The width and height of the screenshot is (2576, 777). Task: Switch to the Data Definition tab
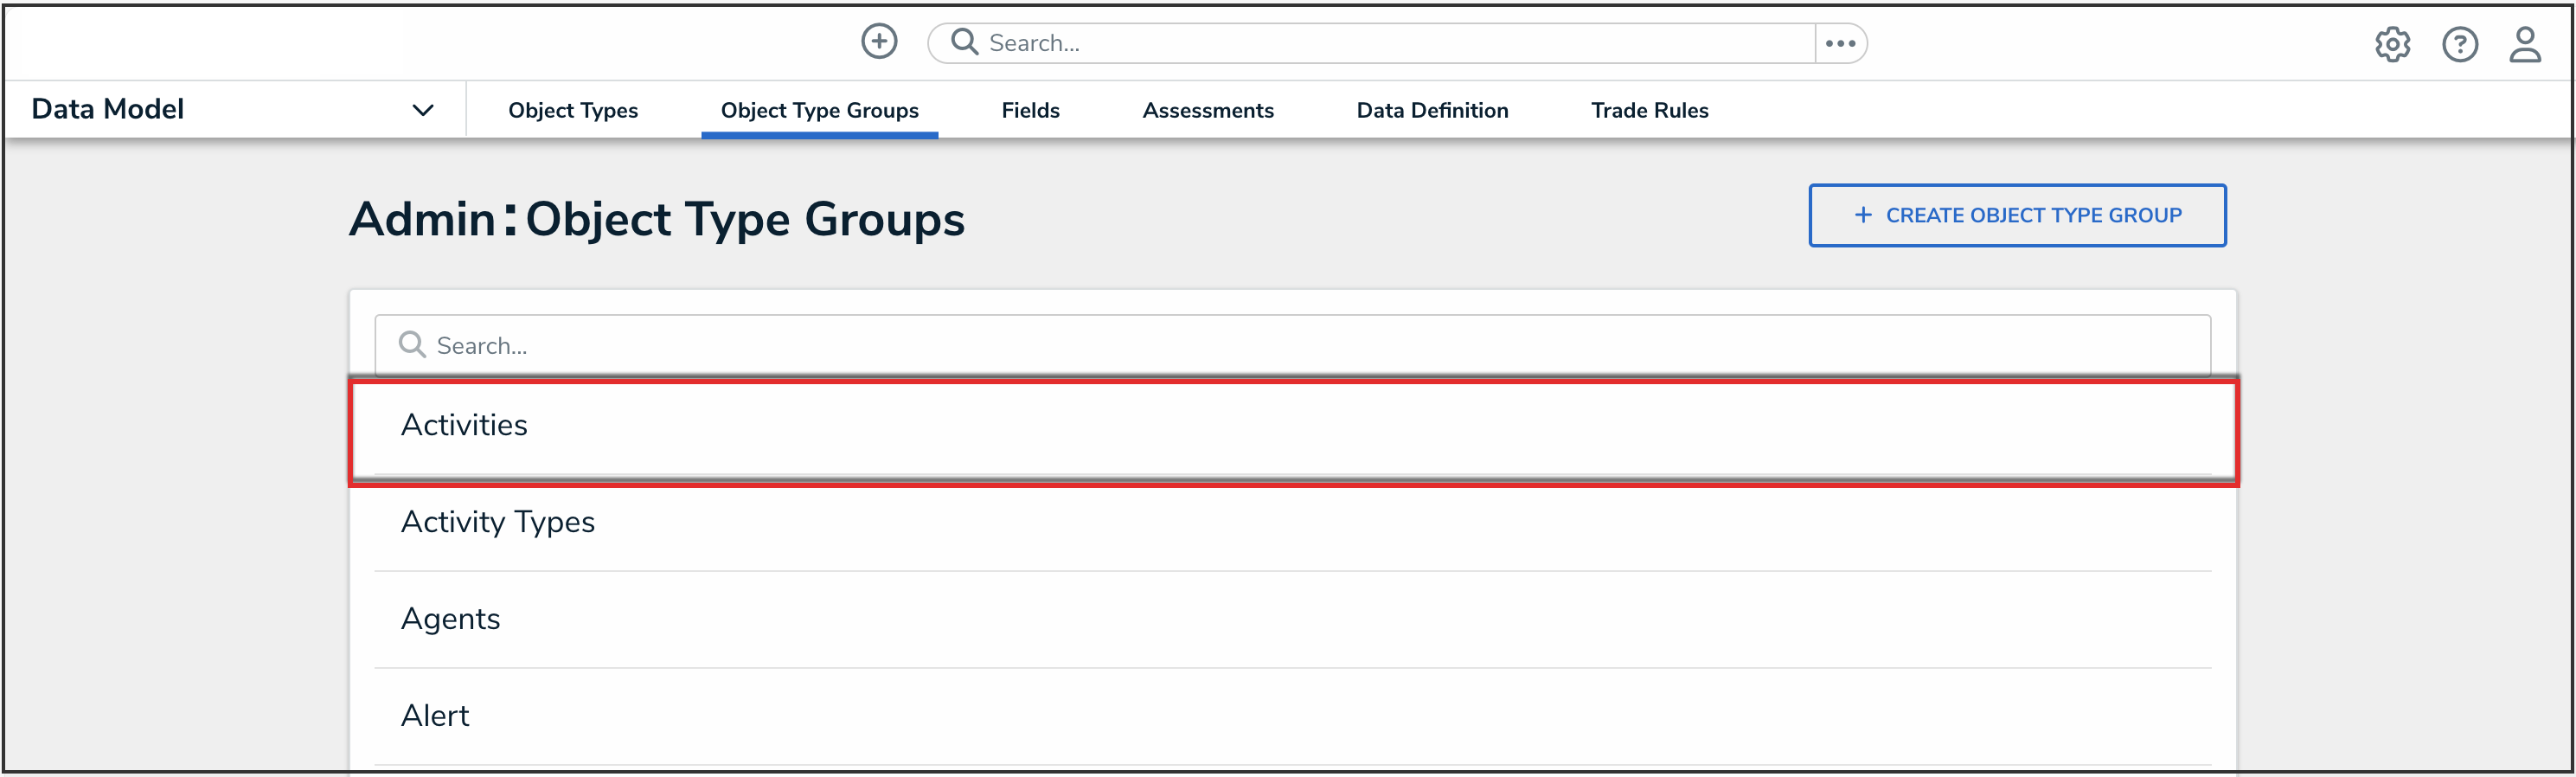1431,110
